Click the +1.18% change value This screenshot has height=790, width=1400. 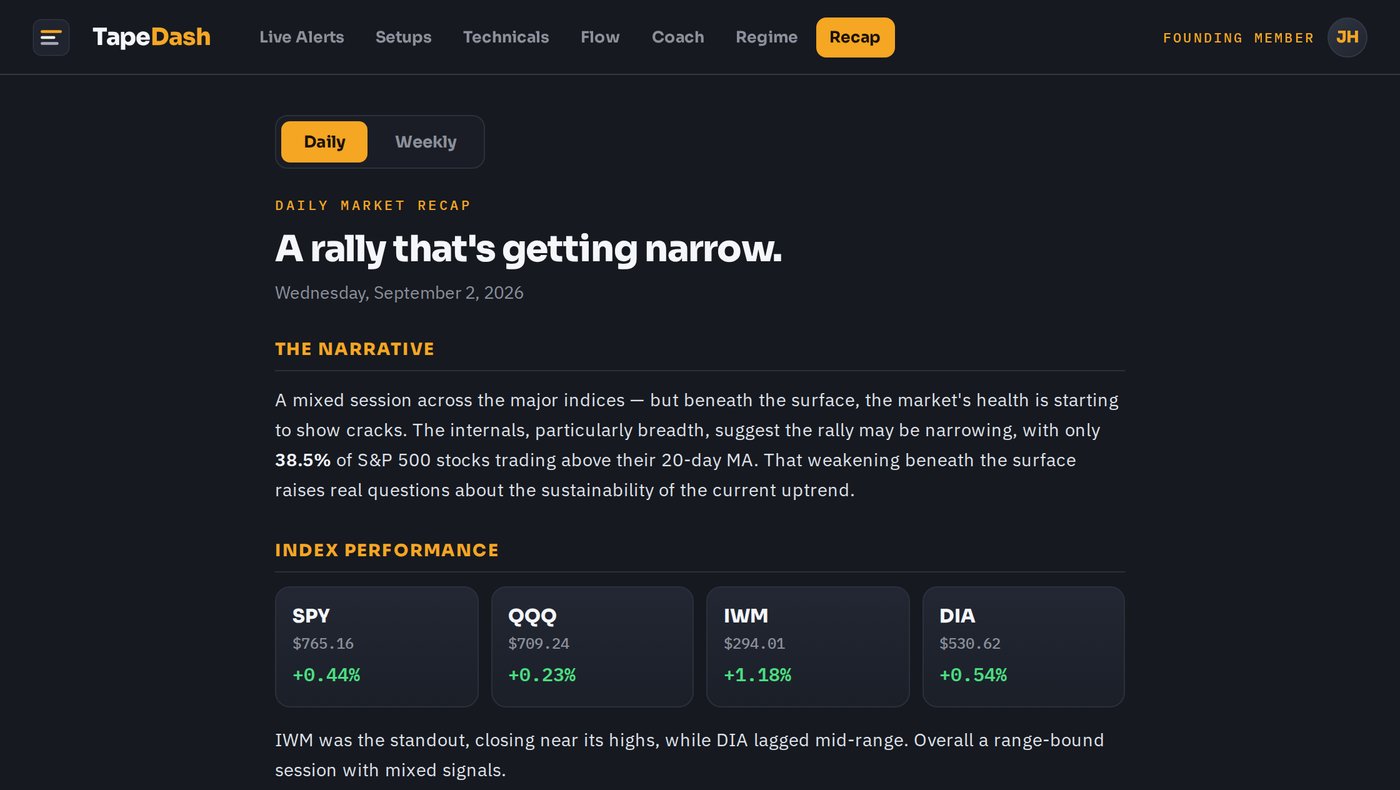point(757,675)
